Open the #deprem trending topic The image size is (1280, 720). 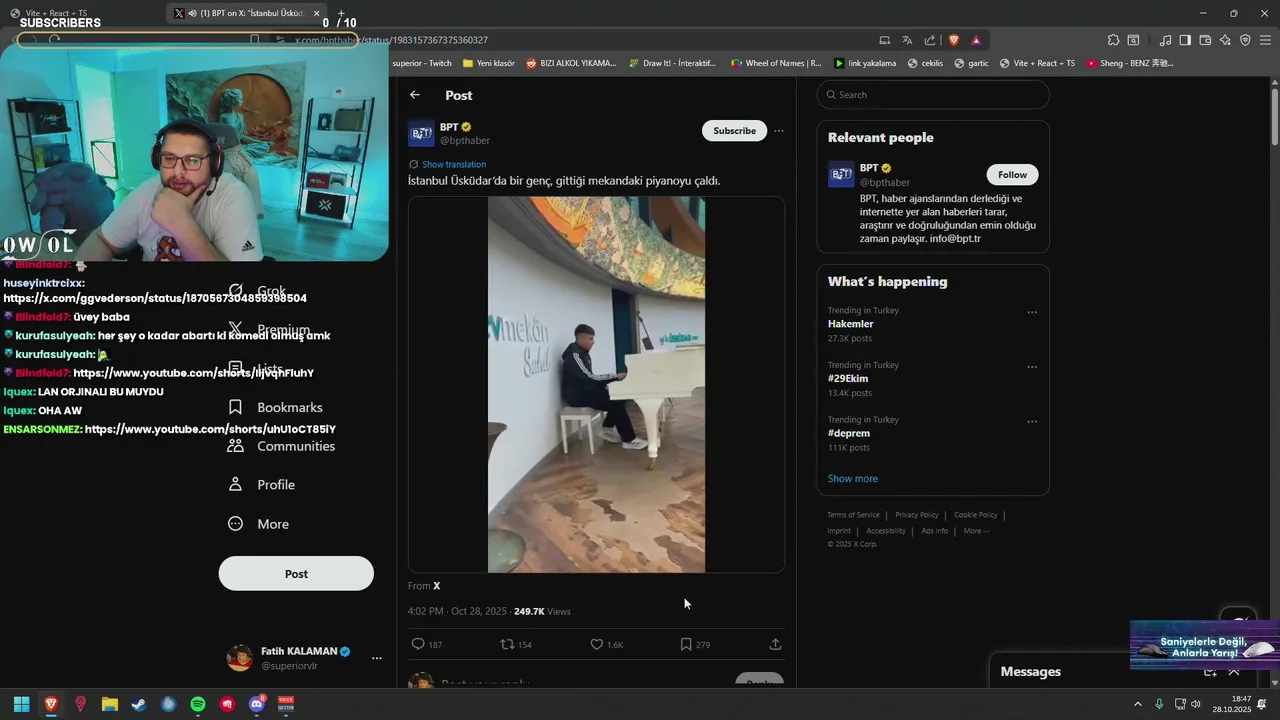[x=849, y=433]
